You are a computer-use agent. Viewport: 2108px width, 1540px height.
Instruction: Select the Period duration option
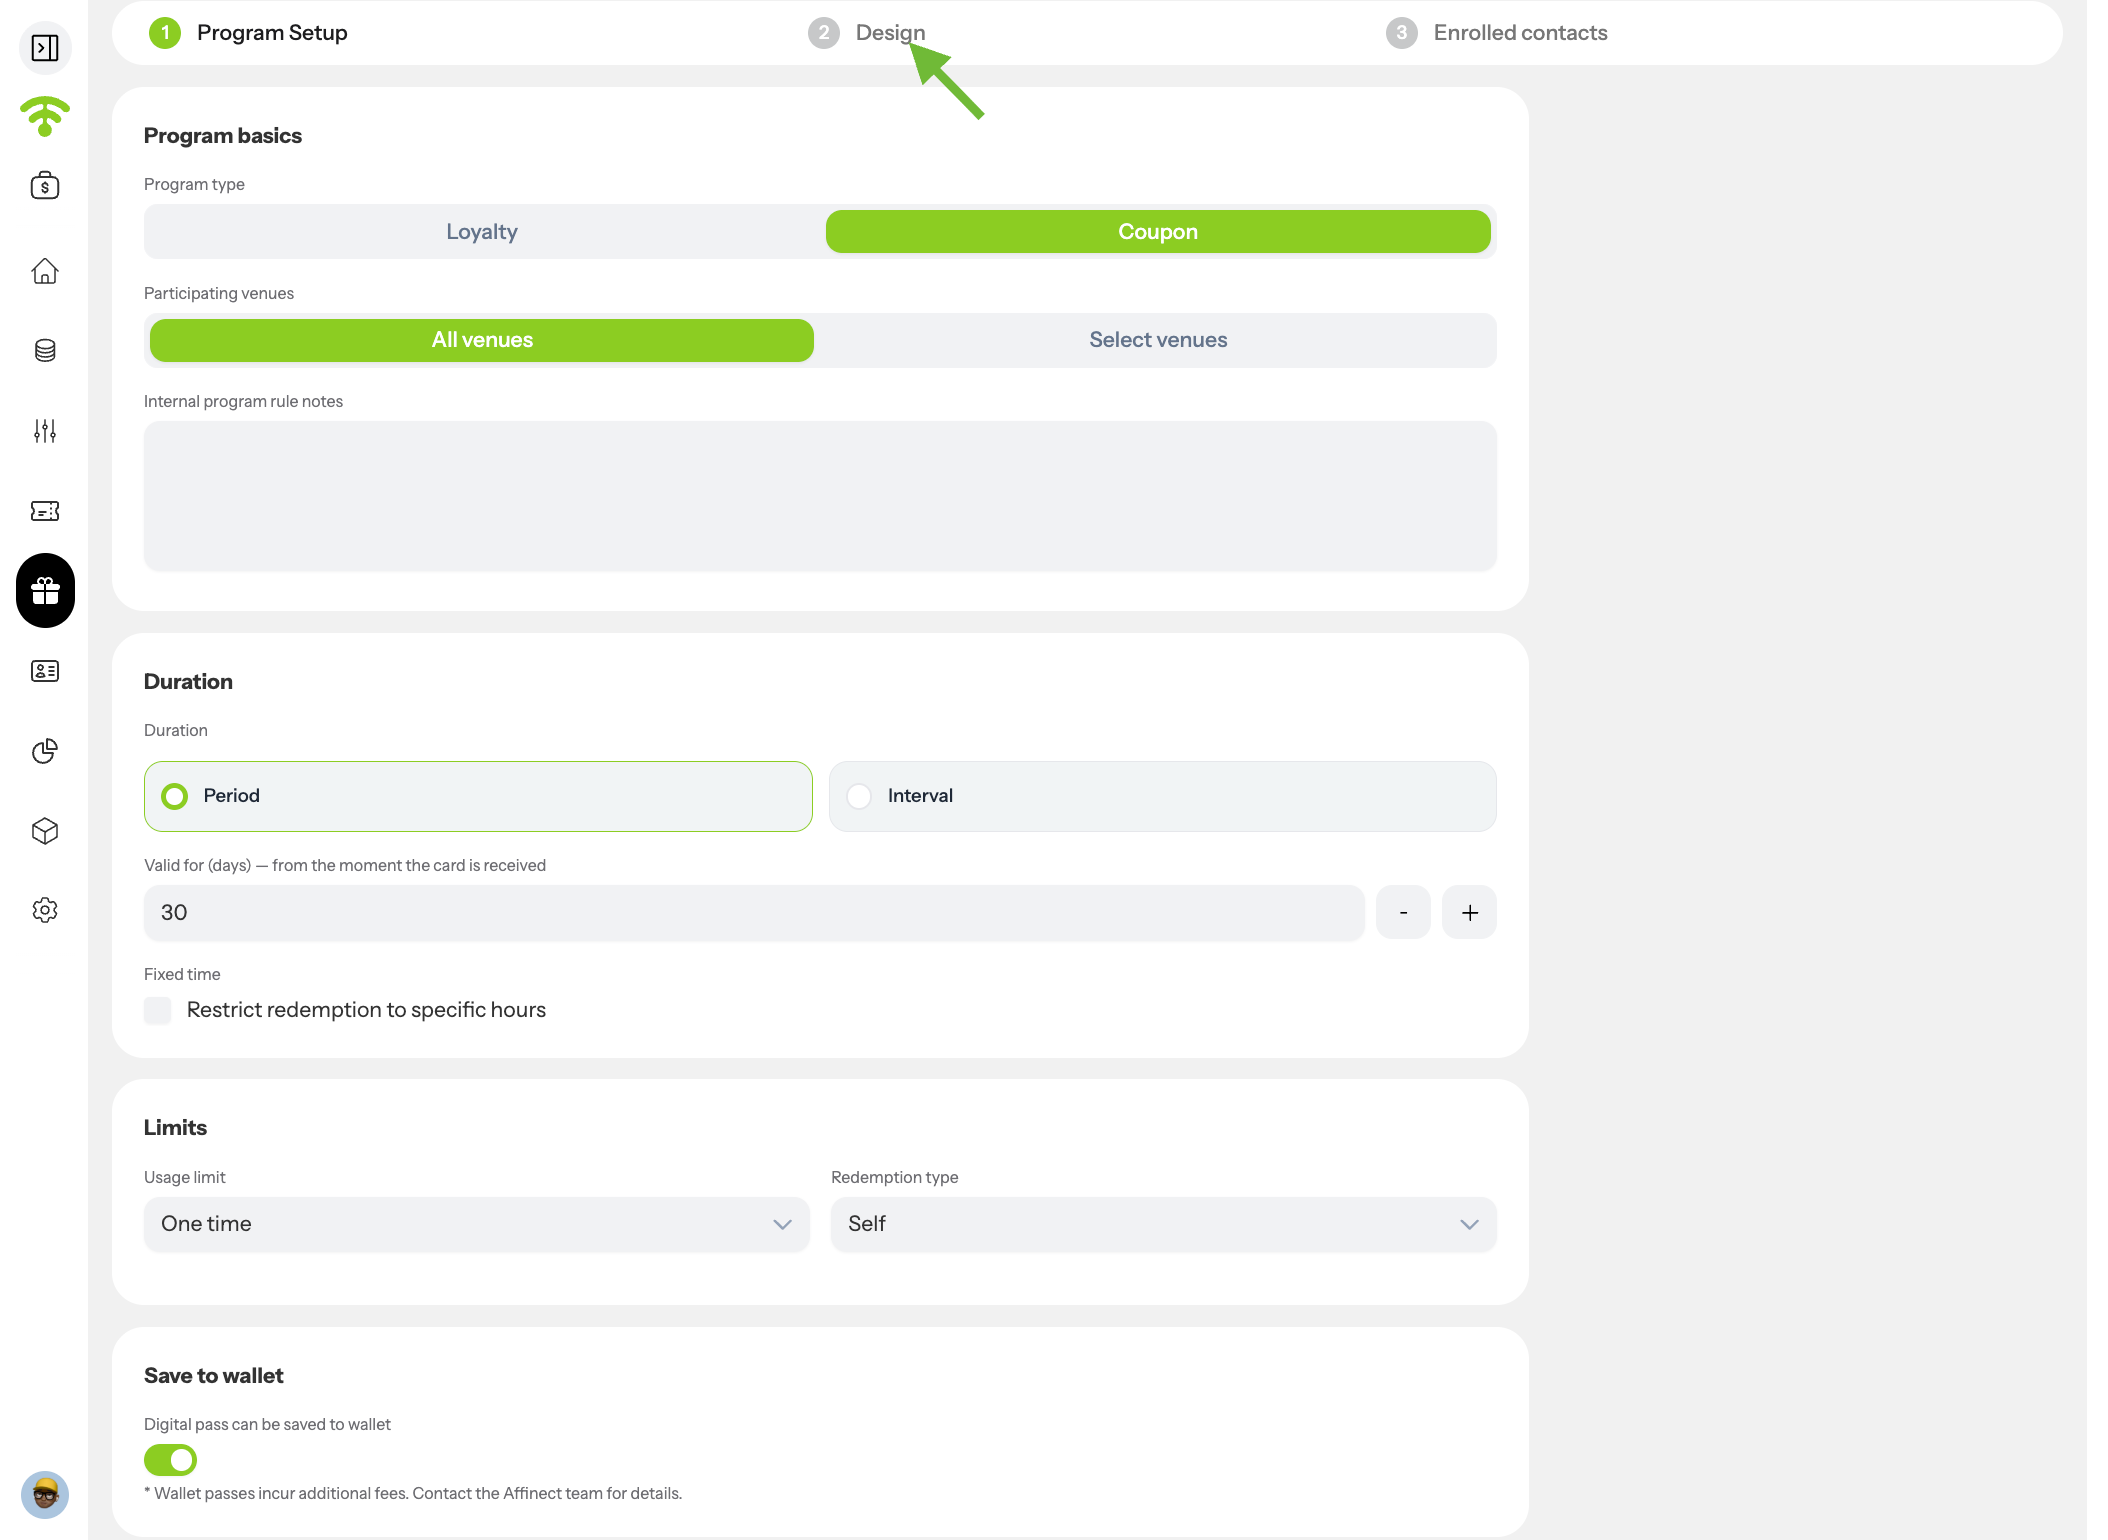478,796
